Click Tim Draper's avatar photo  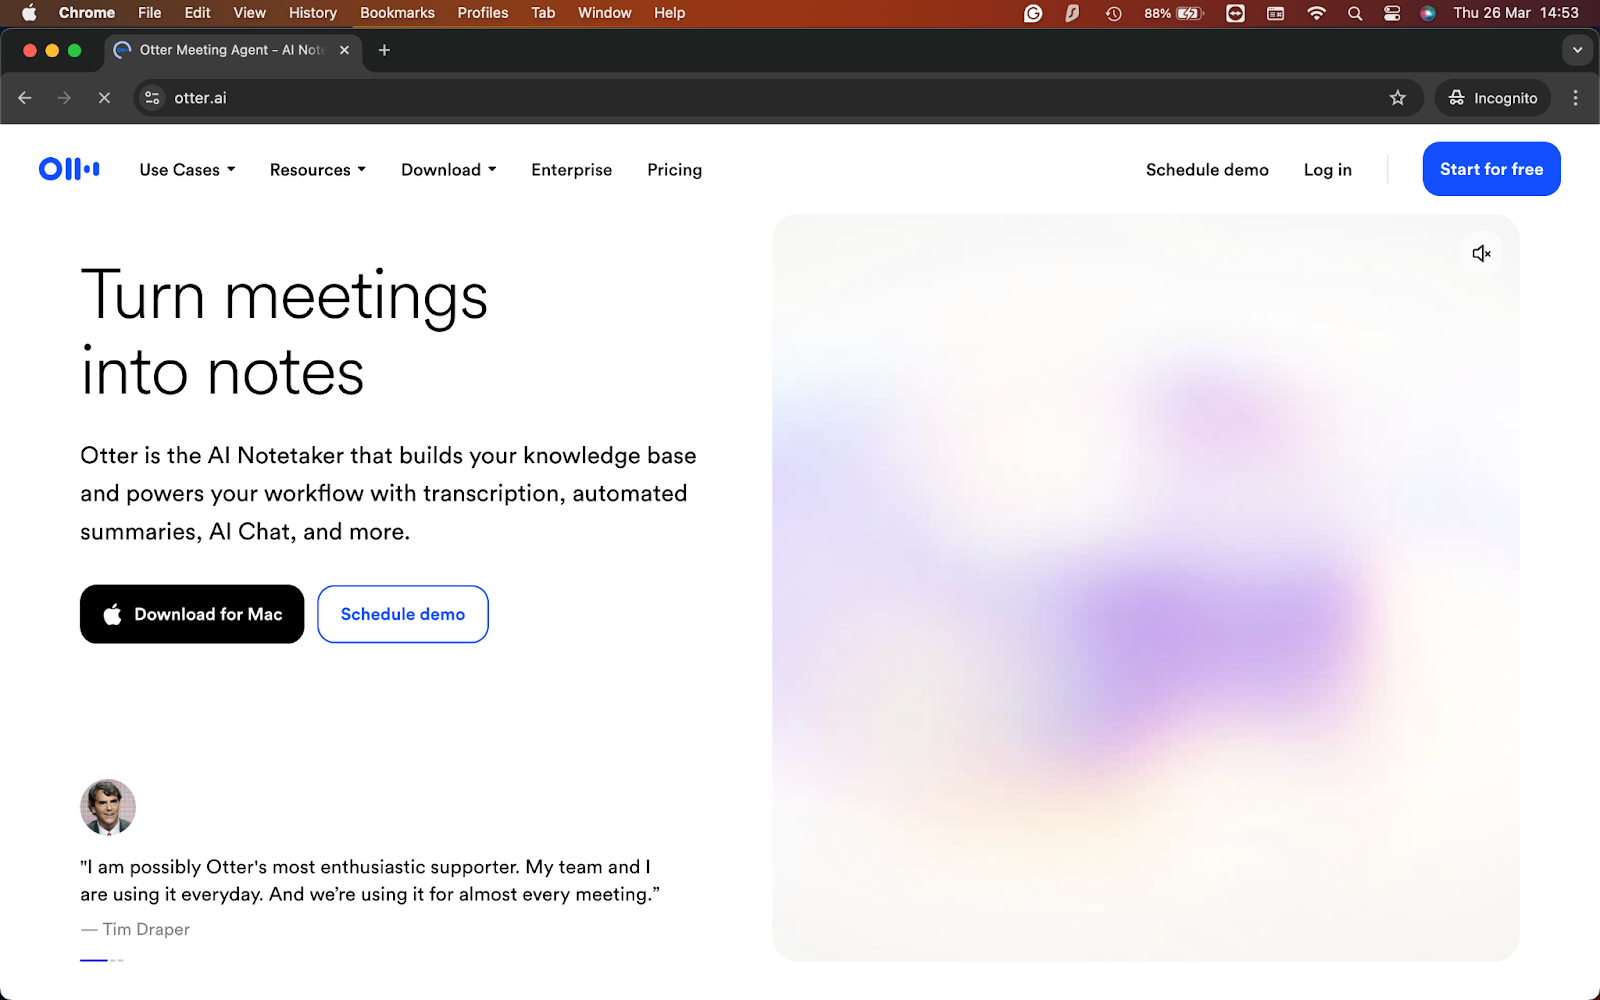point(108,807)
